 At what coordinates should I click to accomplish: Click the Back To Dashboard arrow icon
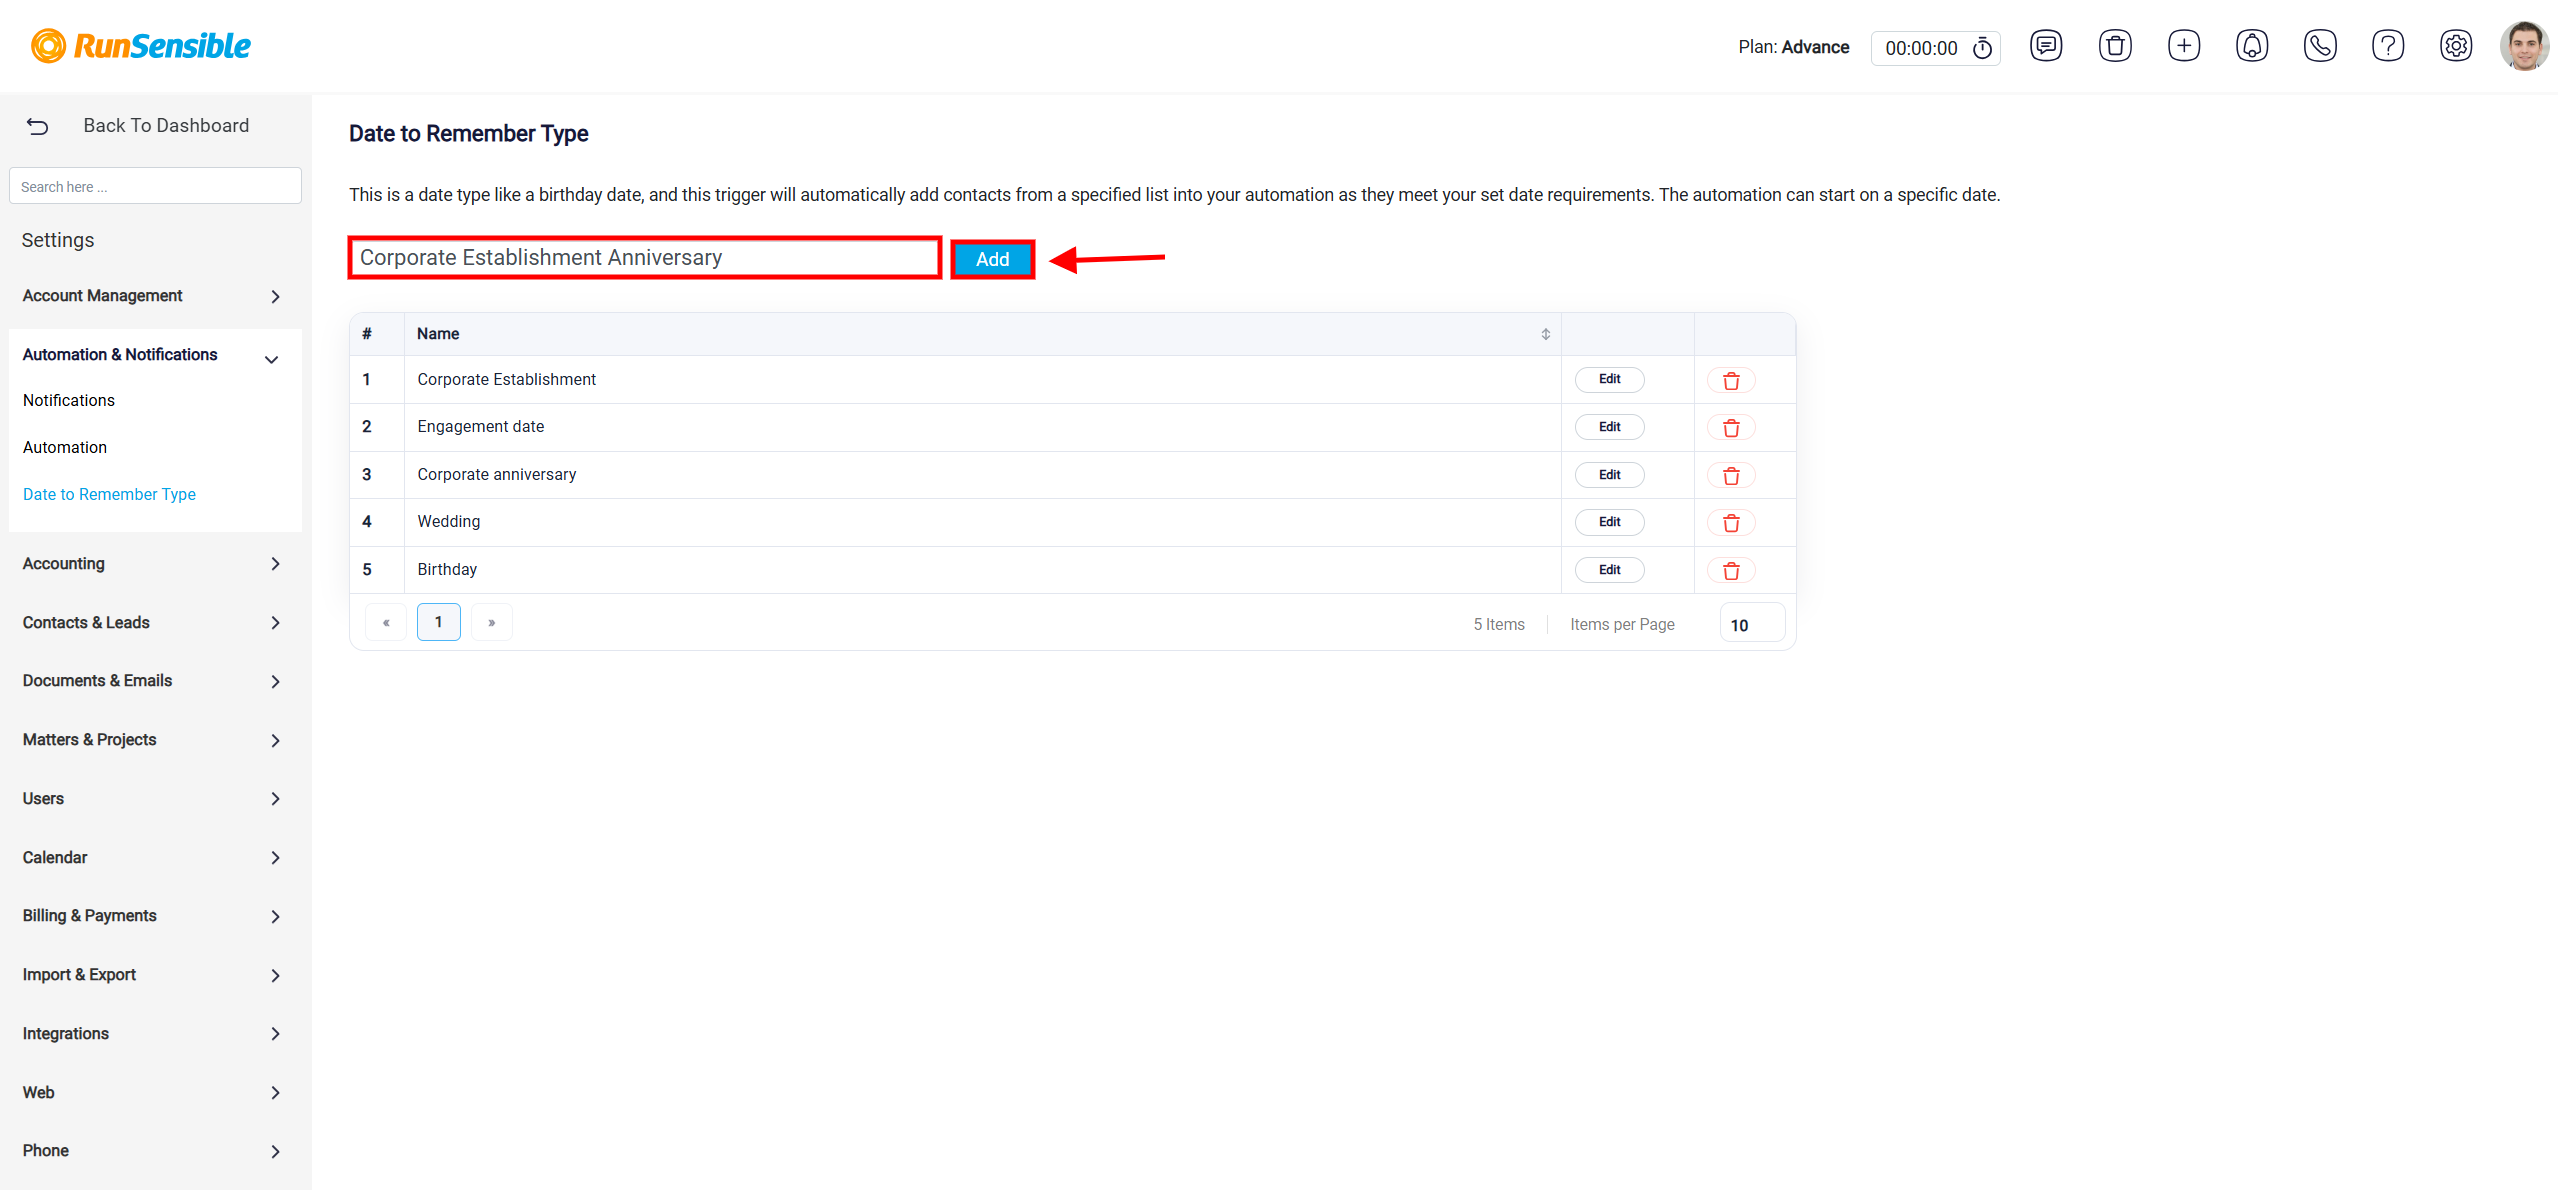(x=37, y=126)
